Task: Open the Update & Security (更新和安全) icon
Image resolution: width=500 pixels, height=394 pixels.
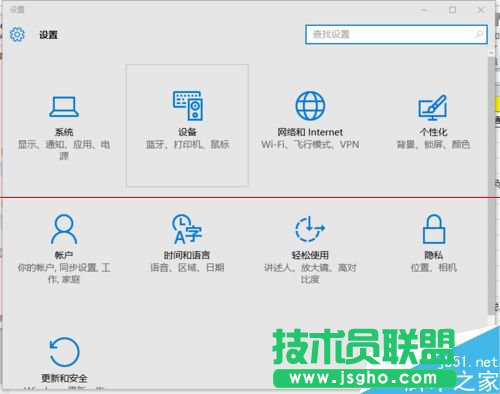Action: [64, 352]
